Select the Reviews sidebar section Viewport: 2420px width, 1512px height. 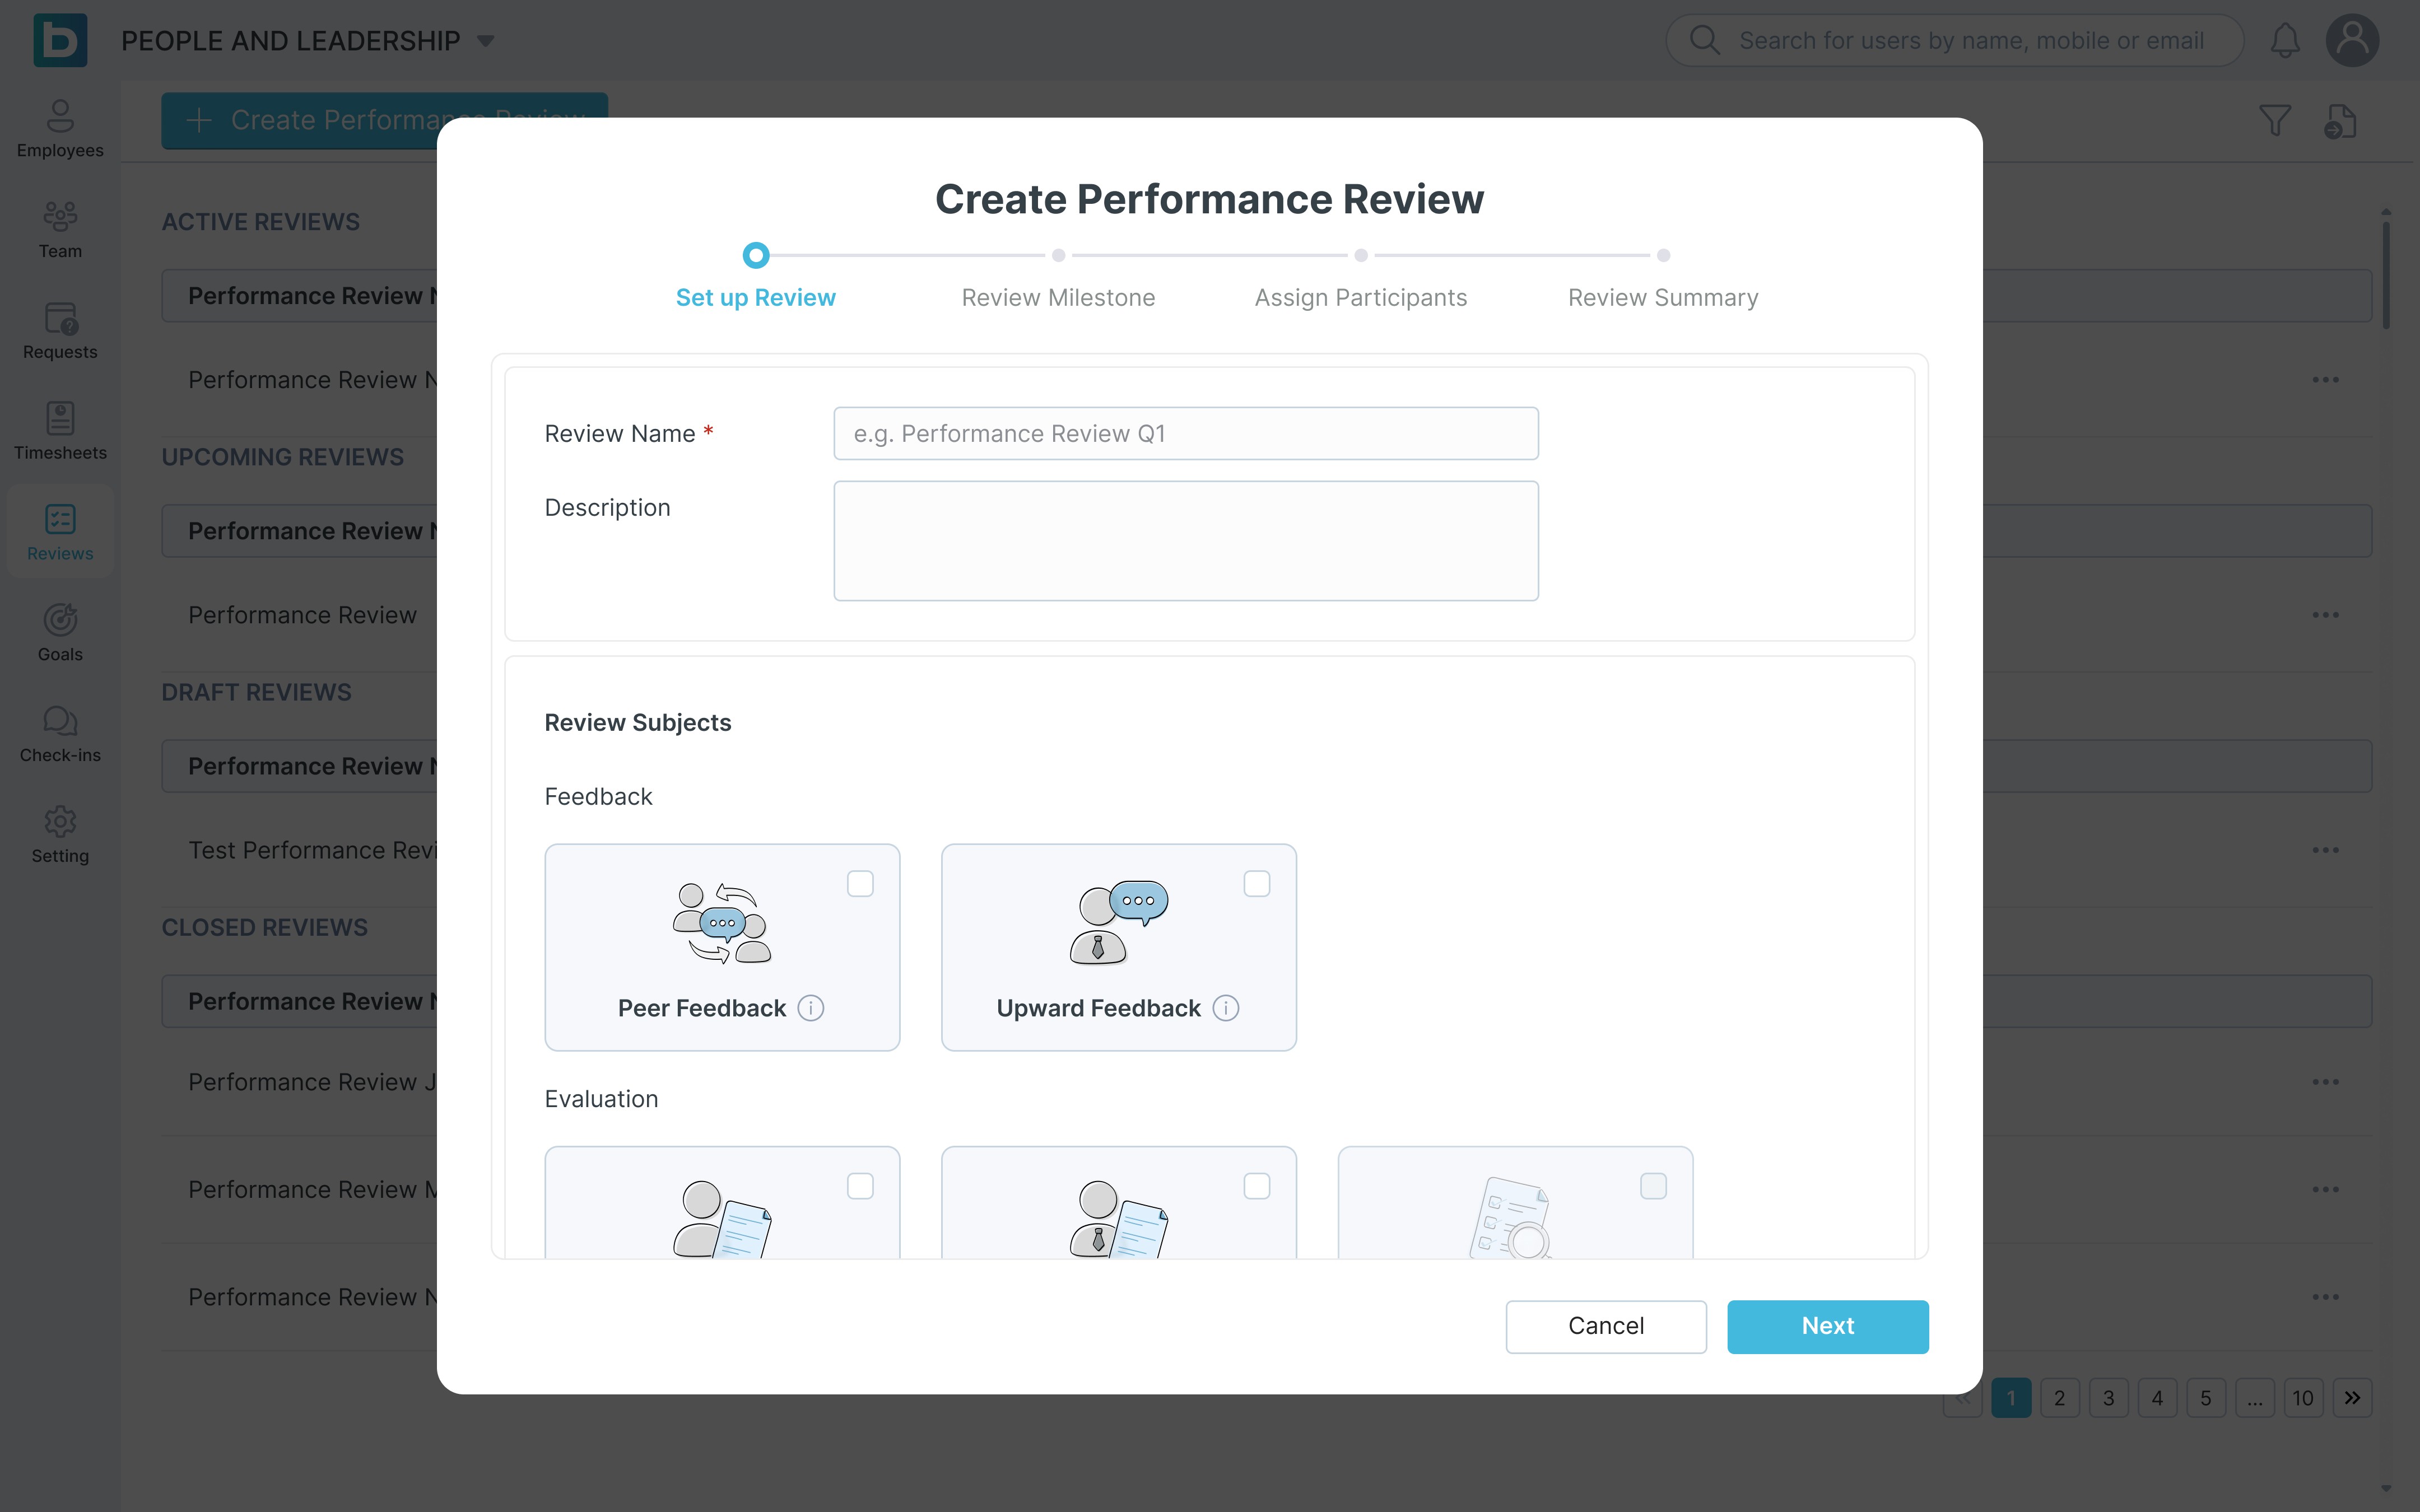pyautogui.click(x=60, y=532)
